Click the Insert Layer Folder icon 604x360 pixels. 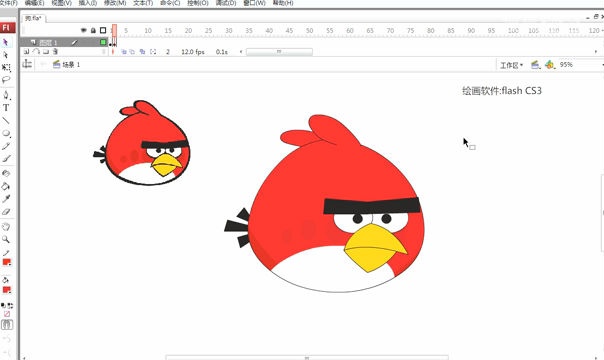pos(46,52)
